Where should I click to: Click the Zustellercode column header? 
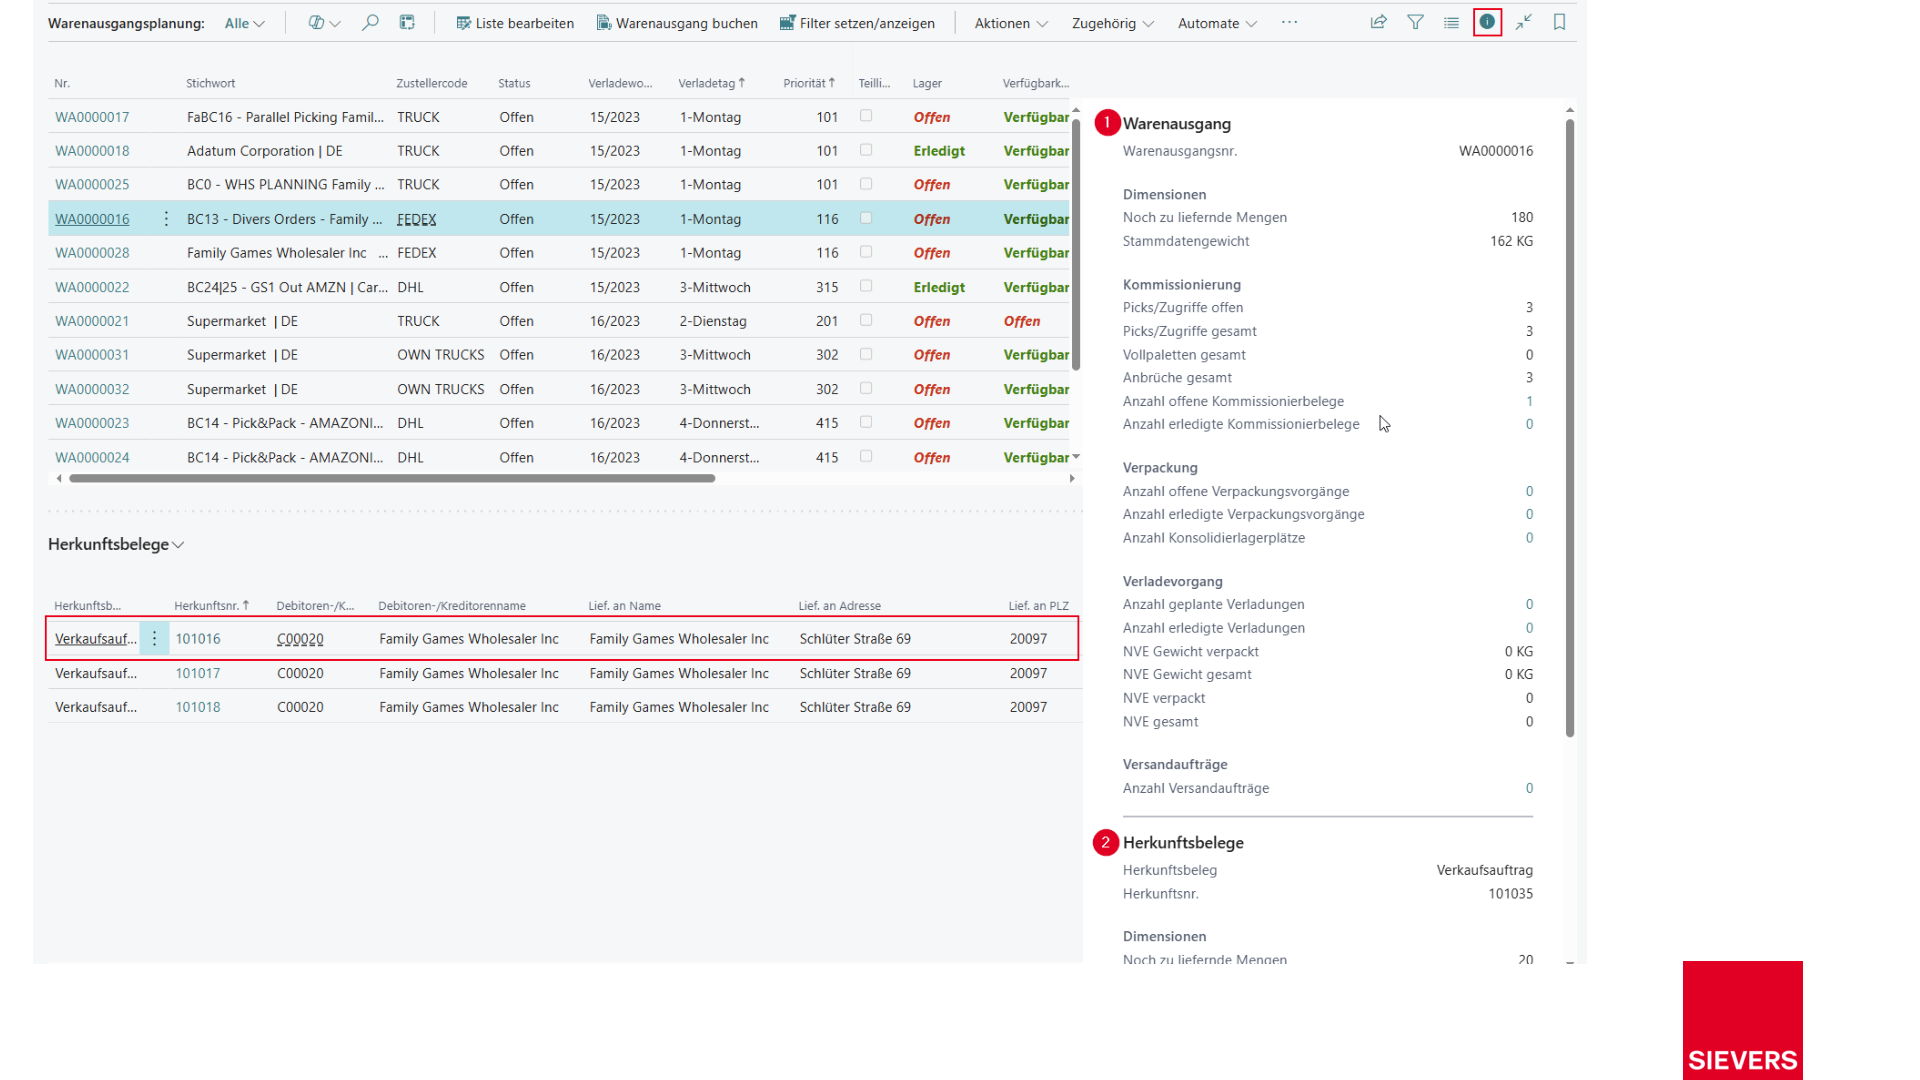tap(431, 83)
